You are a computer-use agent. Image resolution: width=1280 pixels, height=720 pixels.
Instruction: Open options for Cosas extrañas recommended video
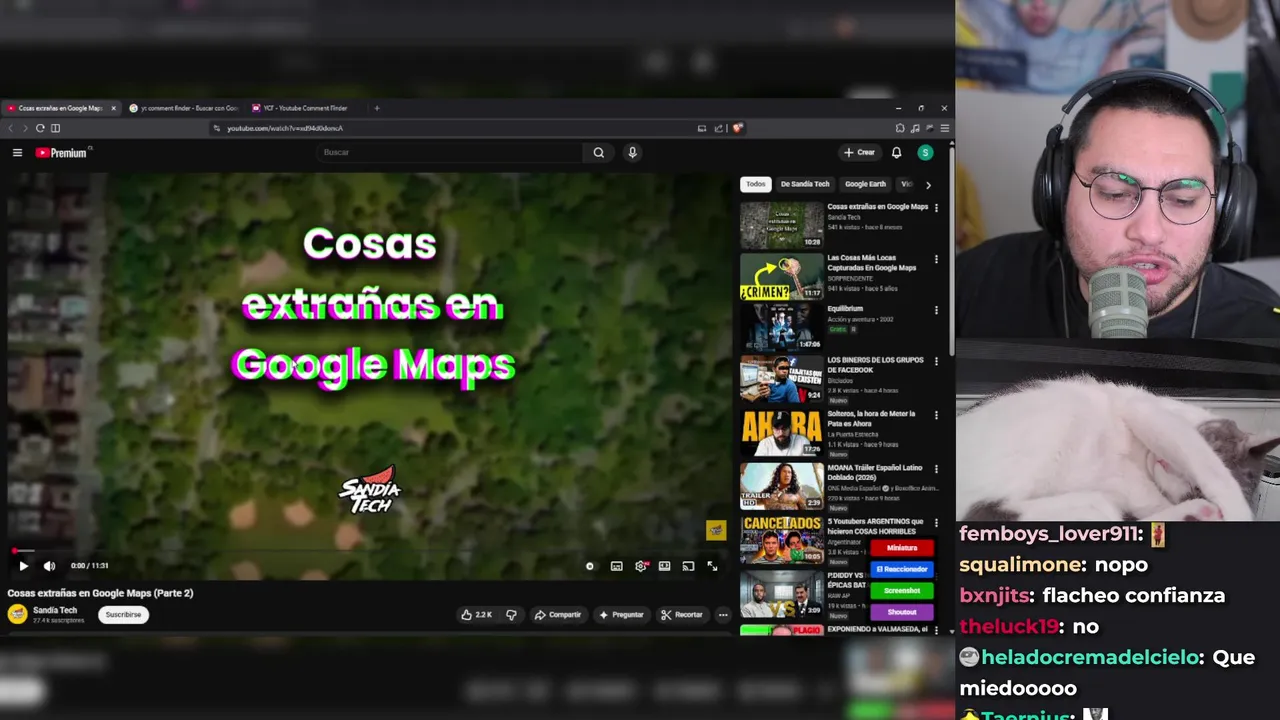pyautogui.click(x=936, y=208)
